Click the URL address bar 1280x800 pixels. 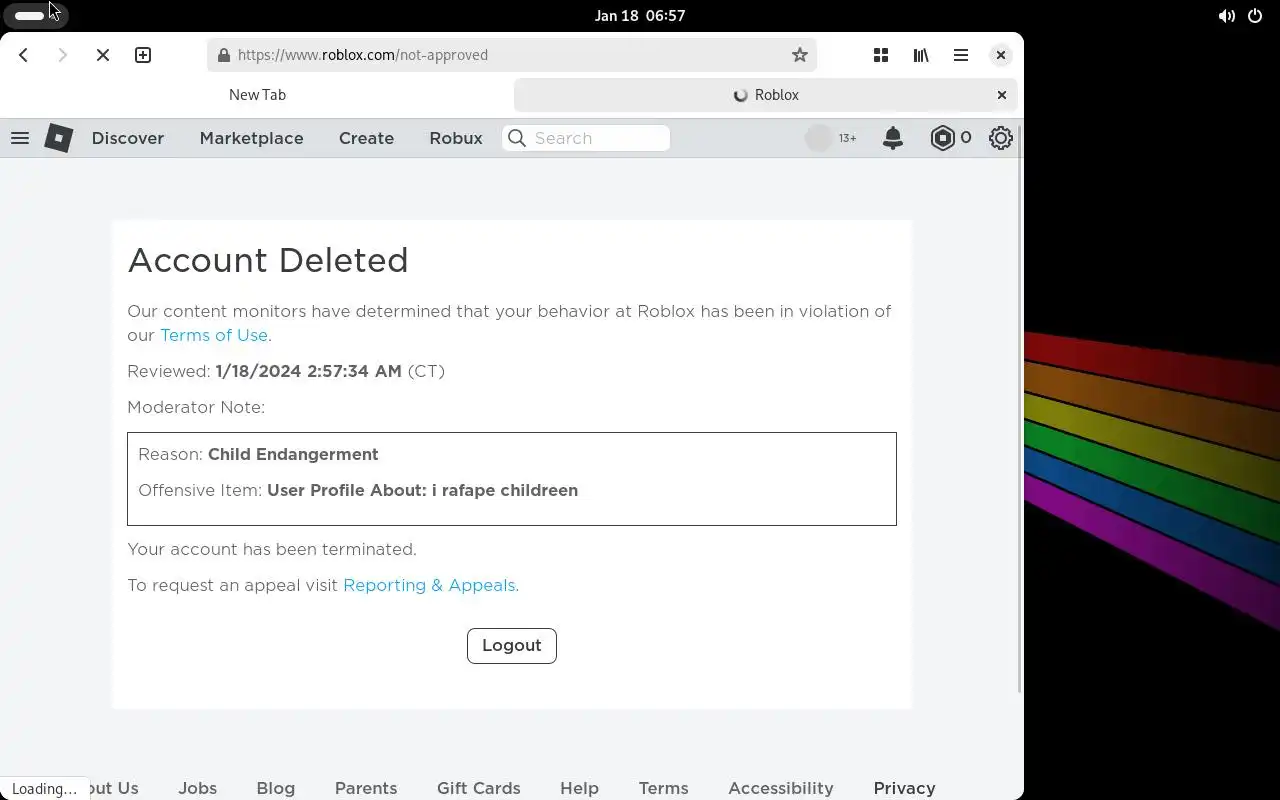click(511, 55)
